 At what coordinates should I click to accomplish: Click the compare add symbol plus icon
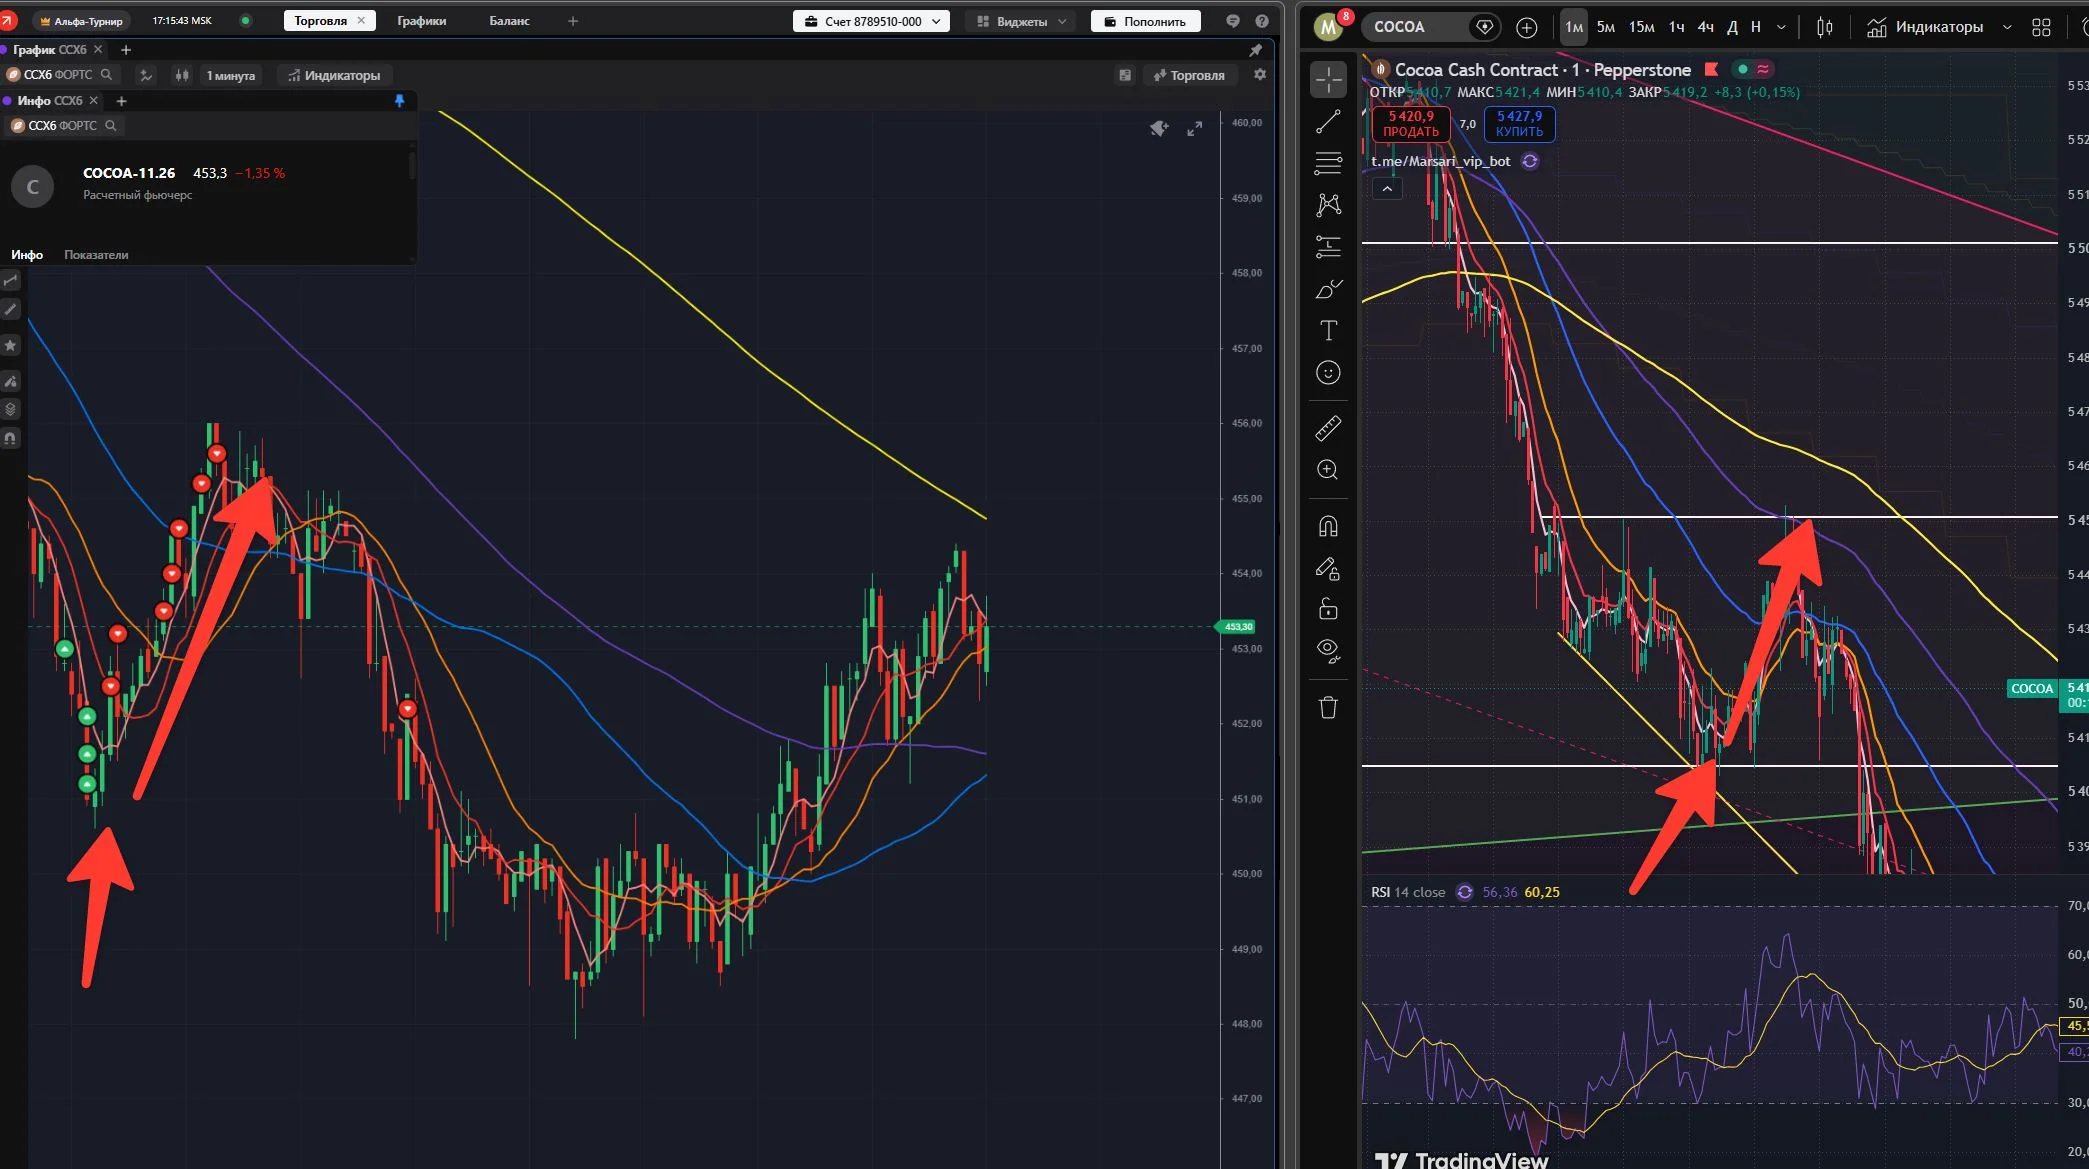(x=1526, y=28)
